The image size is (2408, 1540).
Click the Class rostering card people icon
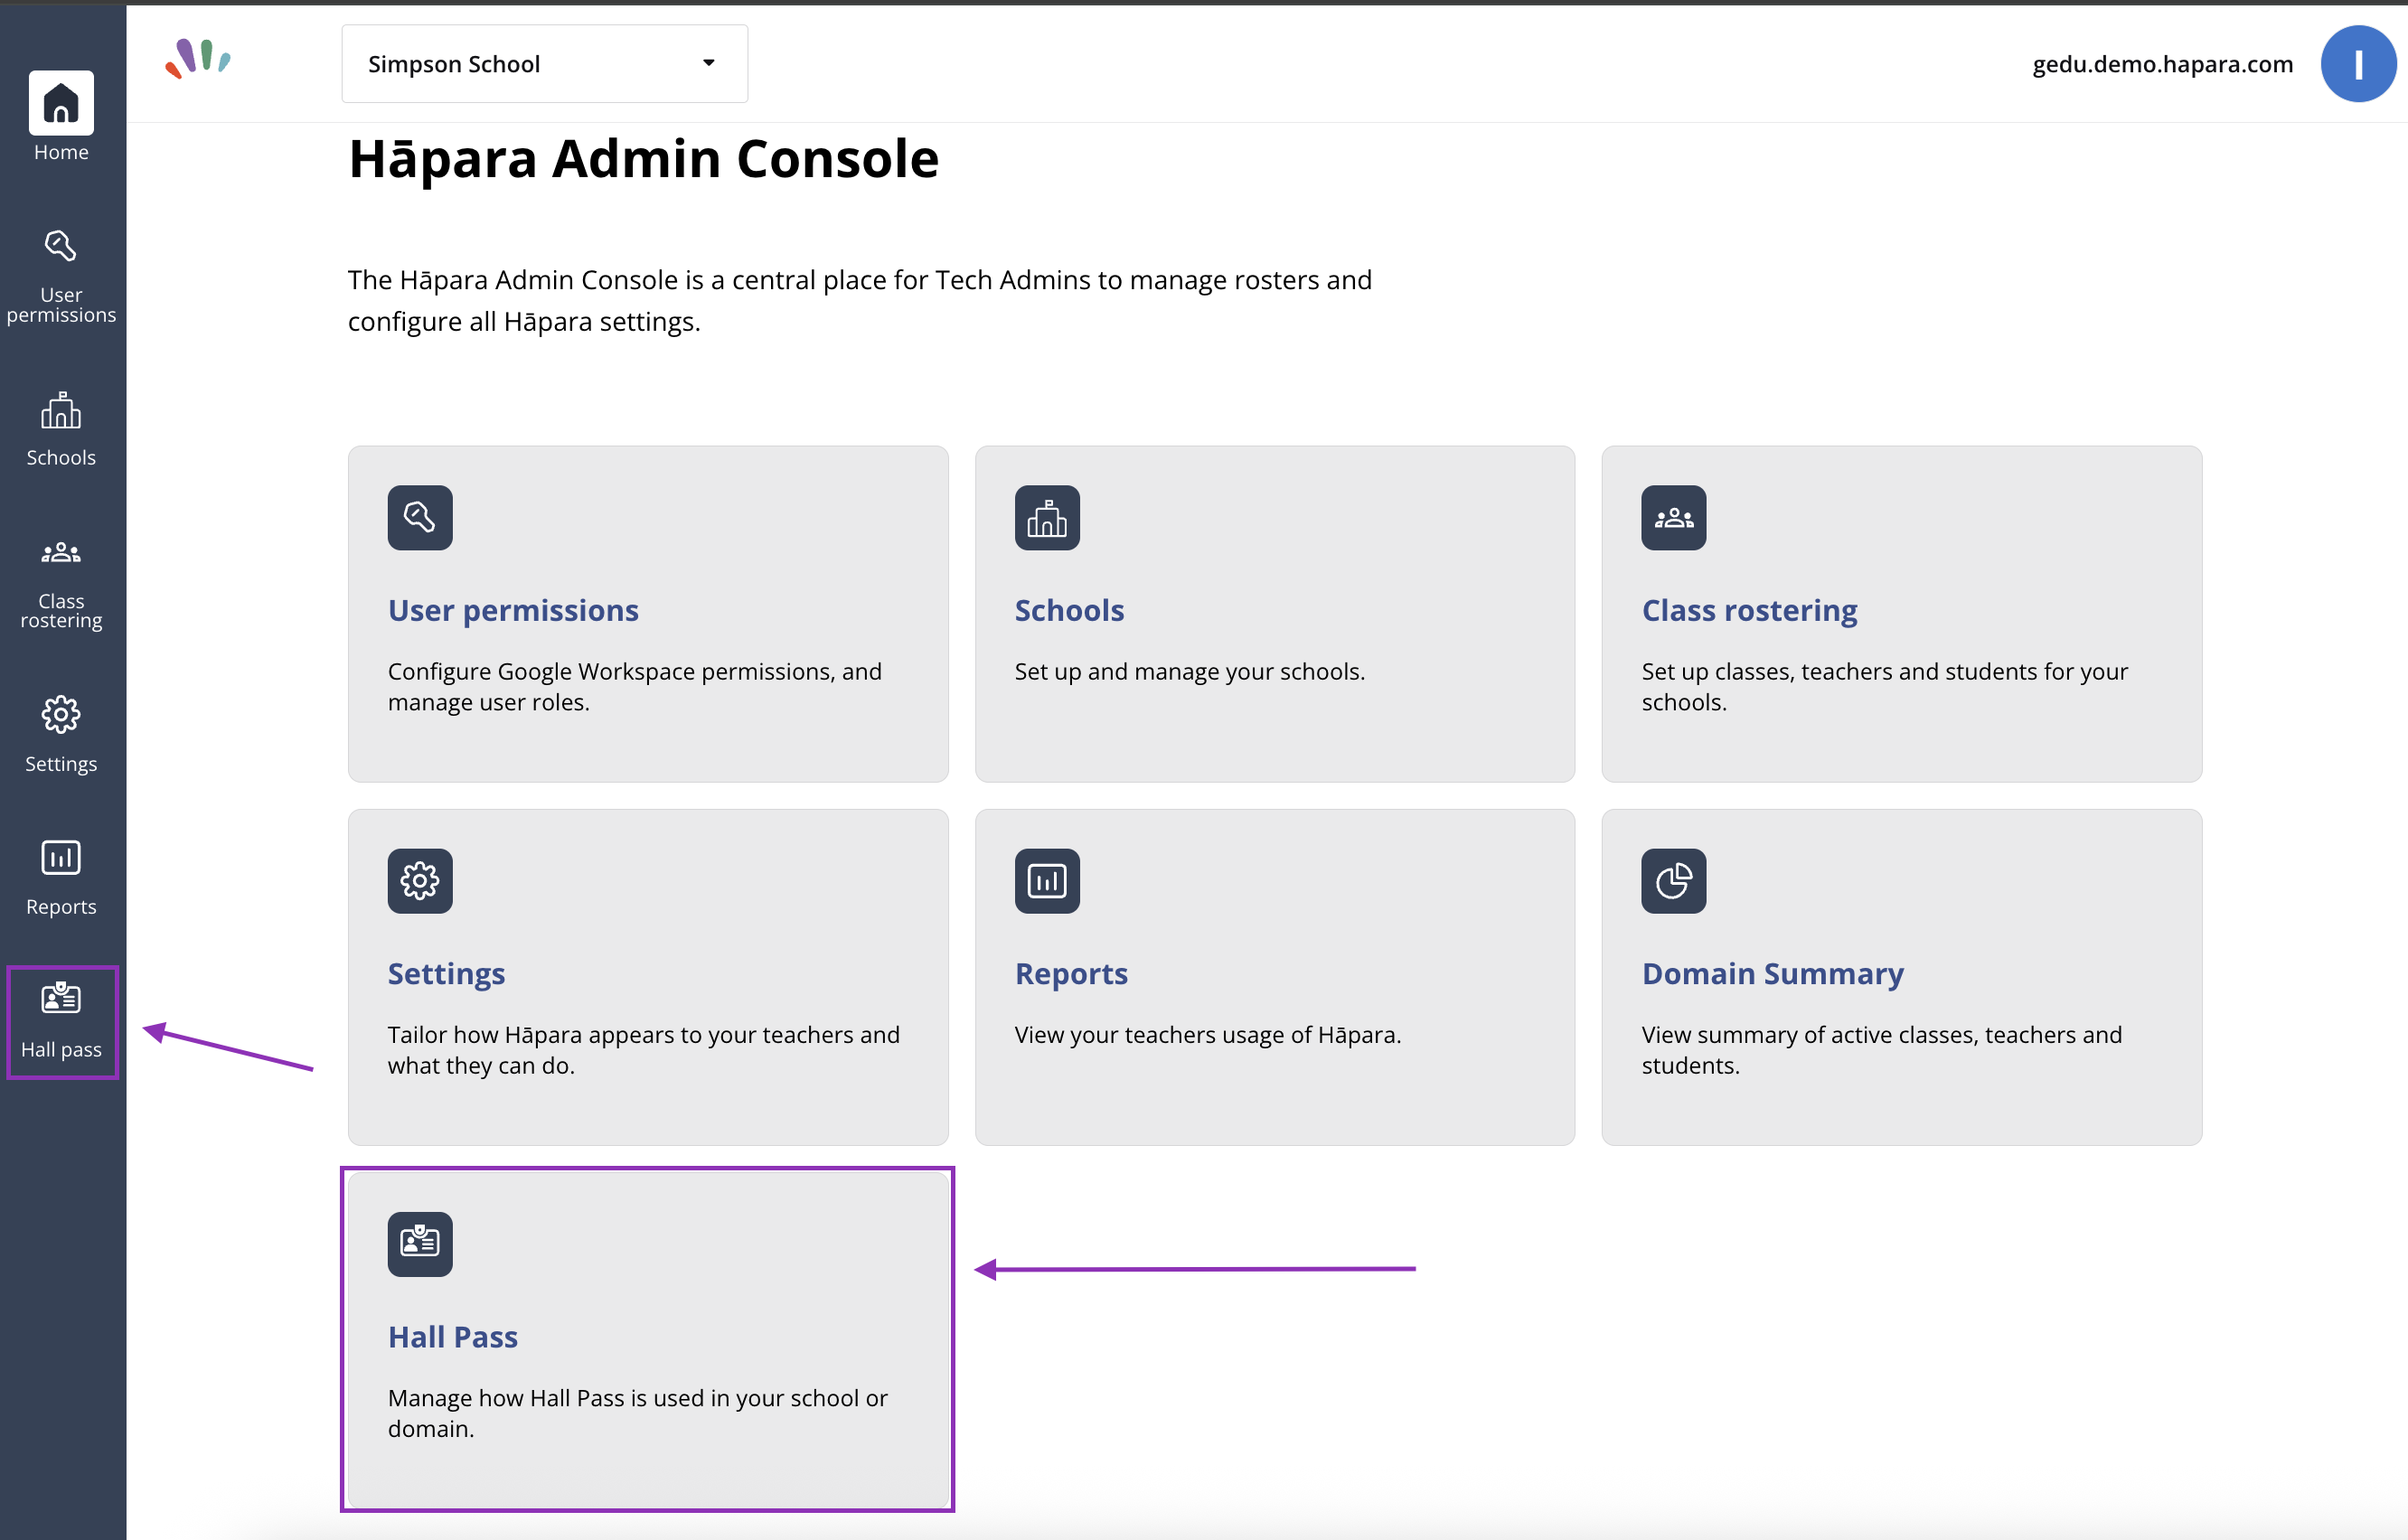click(x=1673, y=517)
